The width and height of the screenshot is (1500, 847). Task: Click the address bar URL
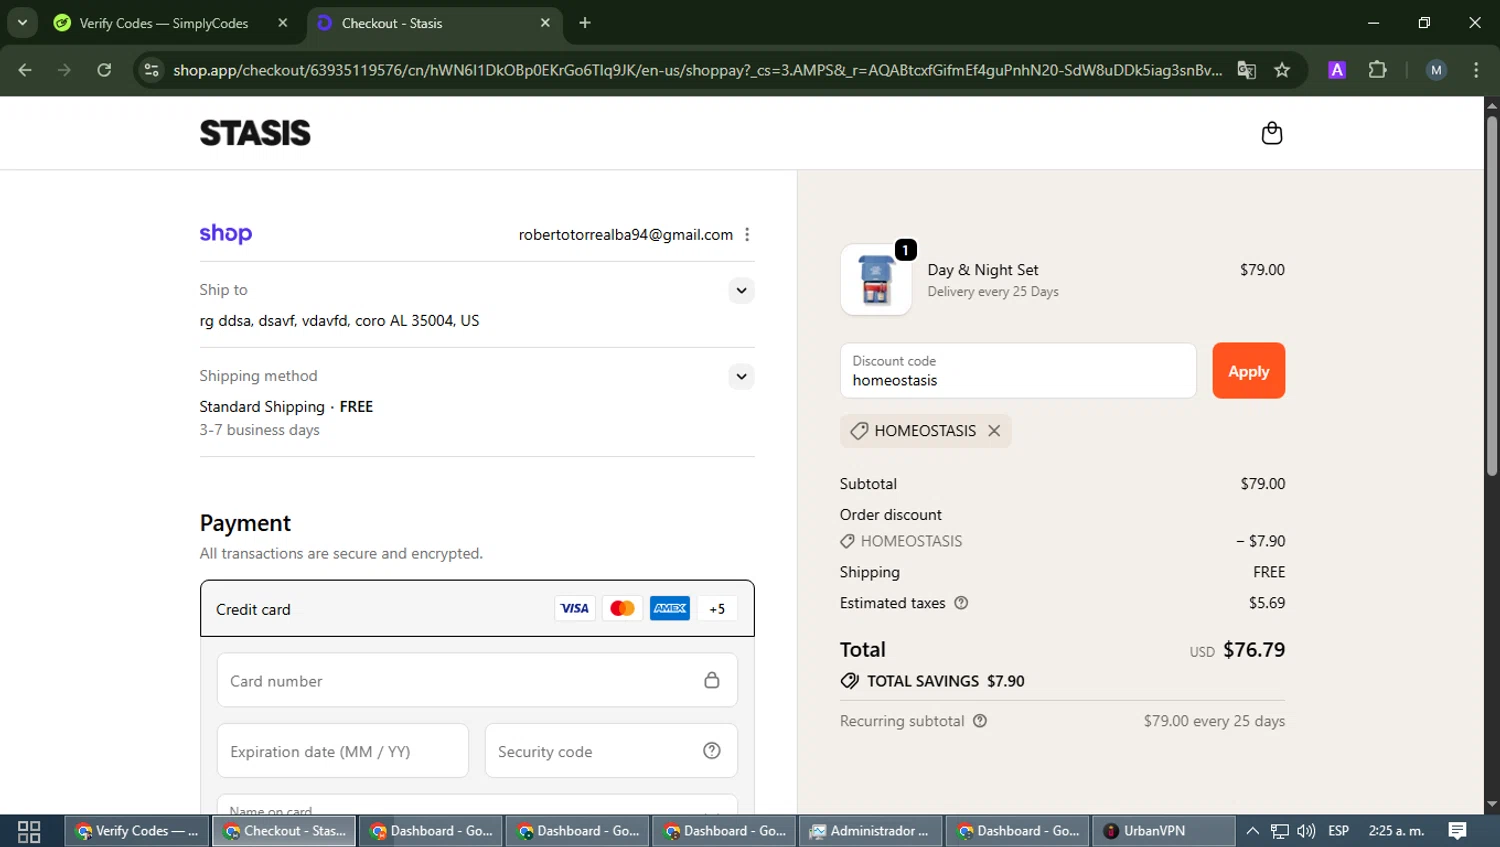pos(697,70)
